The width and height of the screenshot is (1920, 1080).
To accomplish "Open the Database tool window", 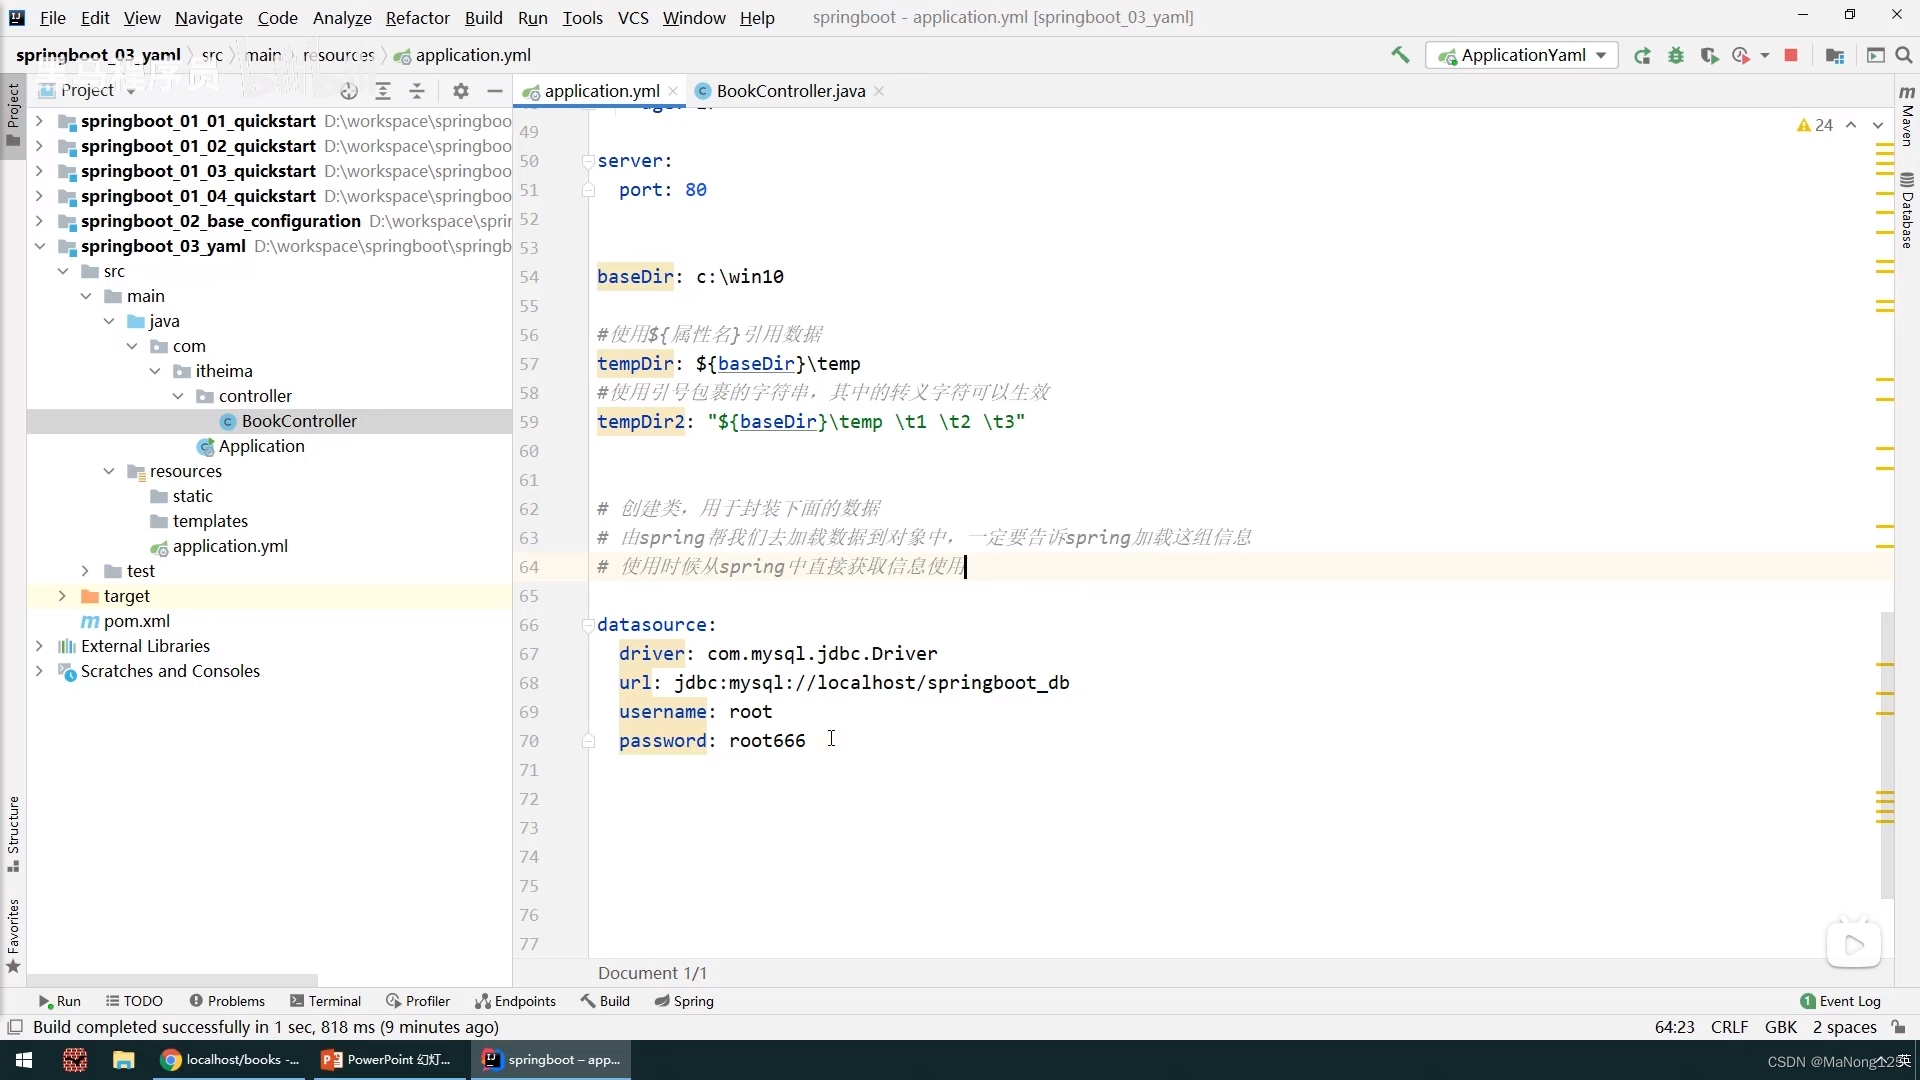I will click(1907, 211).
